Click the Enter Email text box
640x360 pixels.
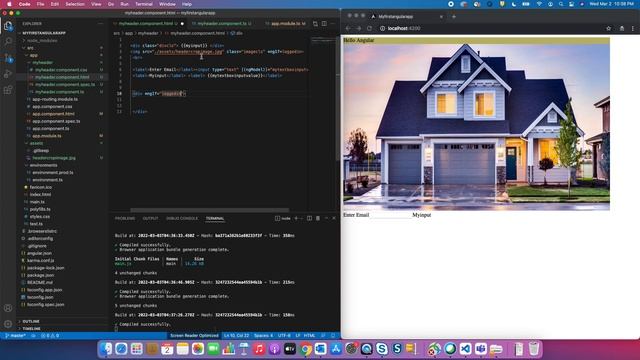(x=391, y=215)
